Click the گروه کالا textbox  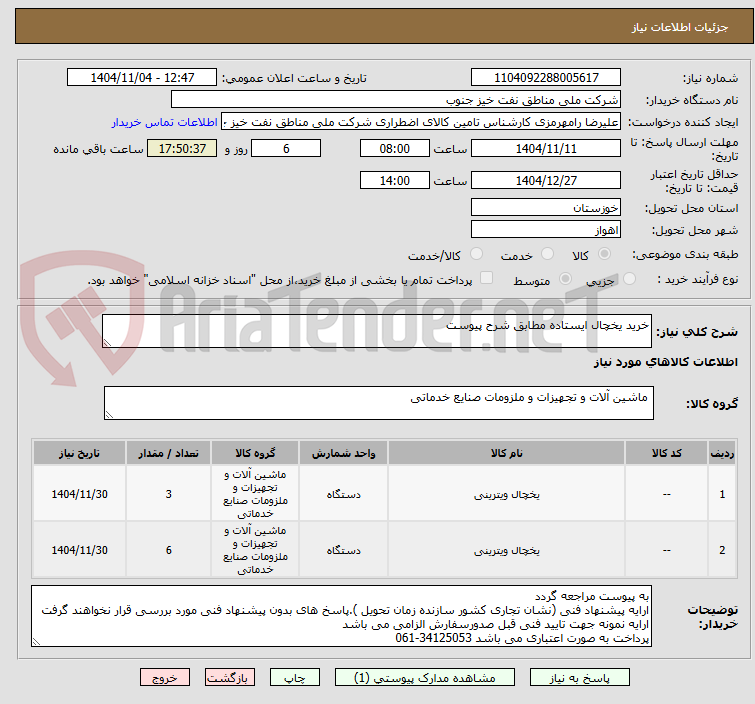point(378,403)
